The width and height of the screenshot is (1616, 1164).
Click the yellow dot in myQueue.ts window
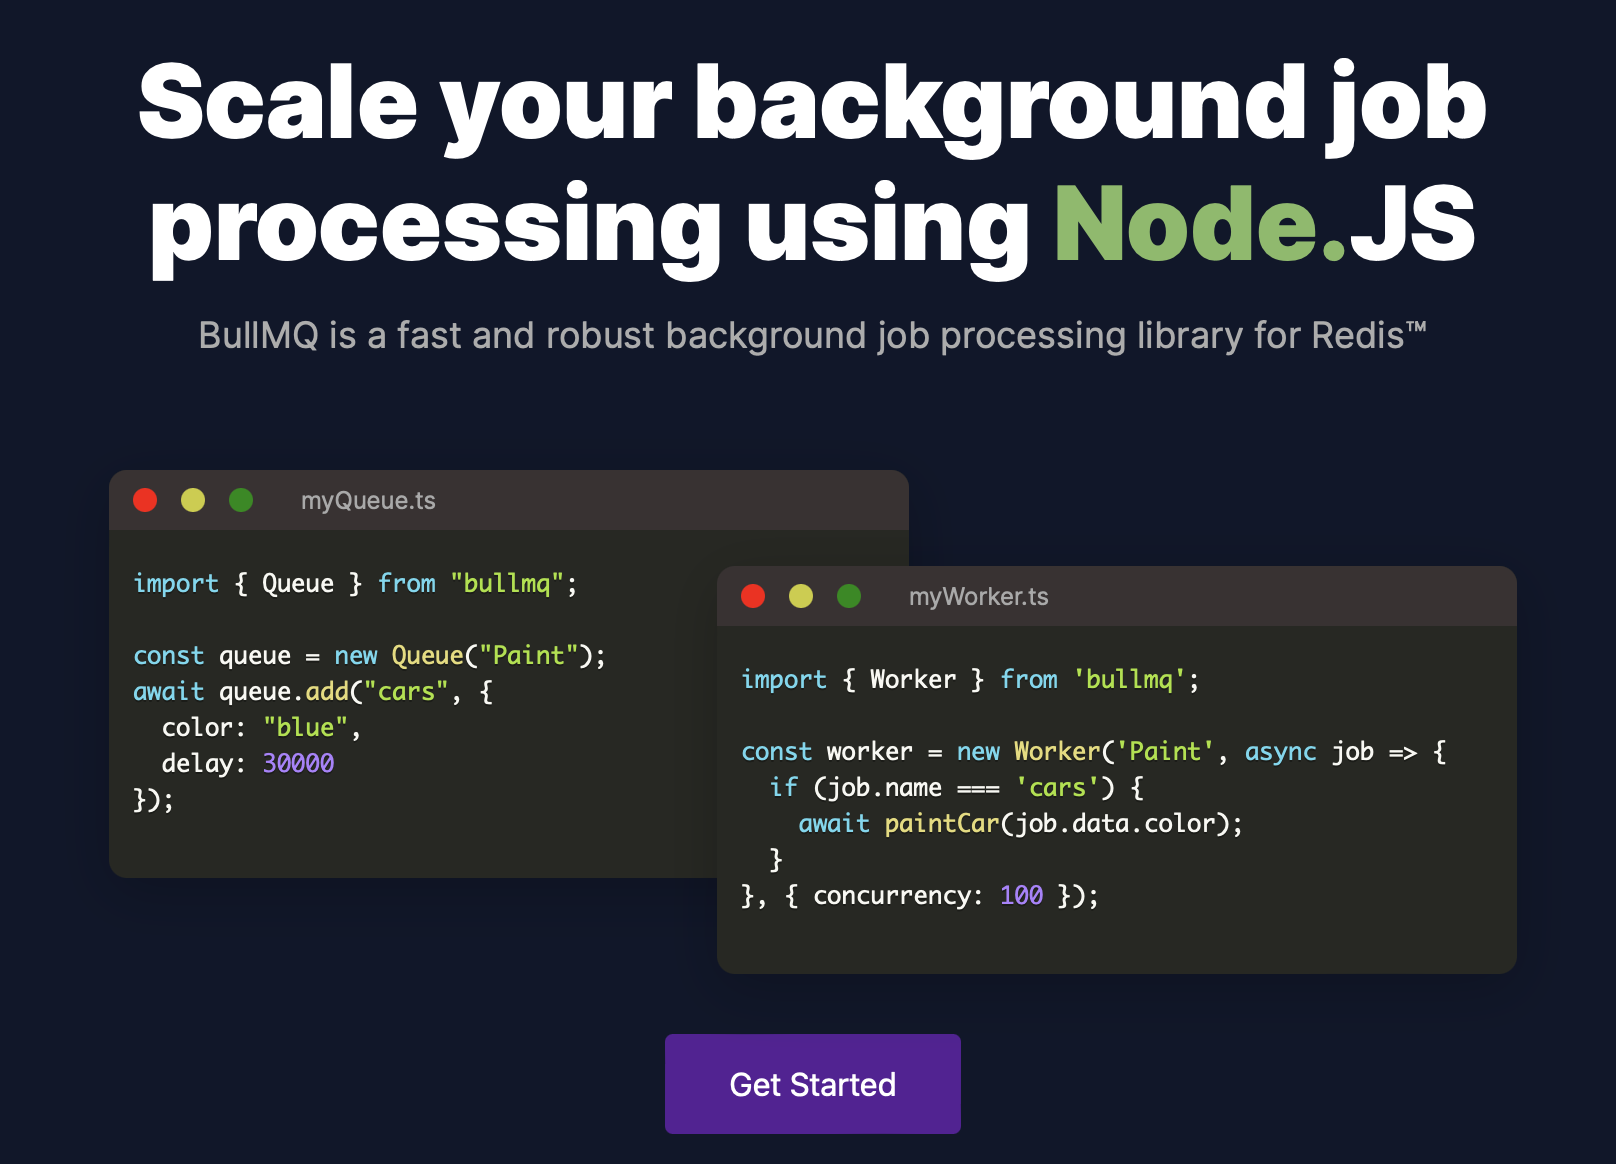tap(193, 500)
